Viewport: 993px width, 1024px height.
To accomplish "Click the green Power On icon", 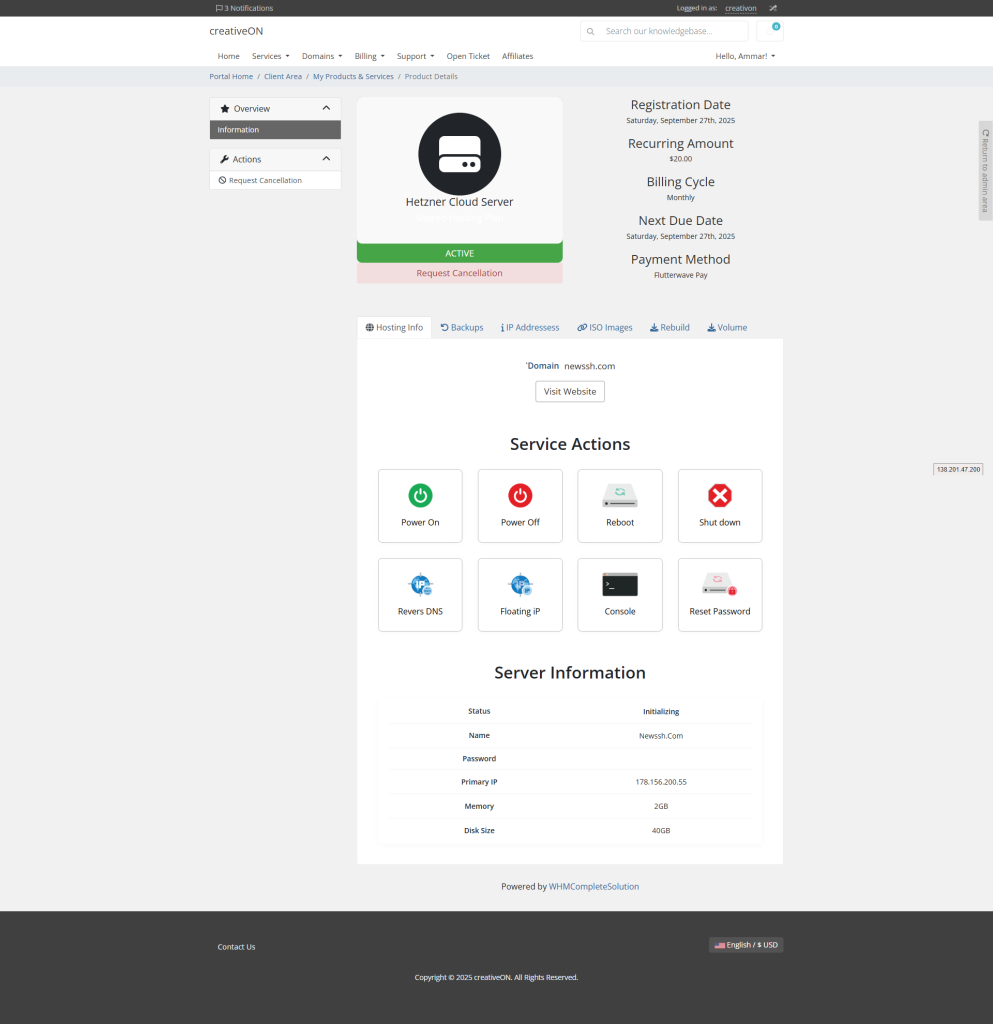I will point(420,496).
